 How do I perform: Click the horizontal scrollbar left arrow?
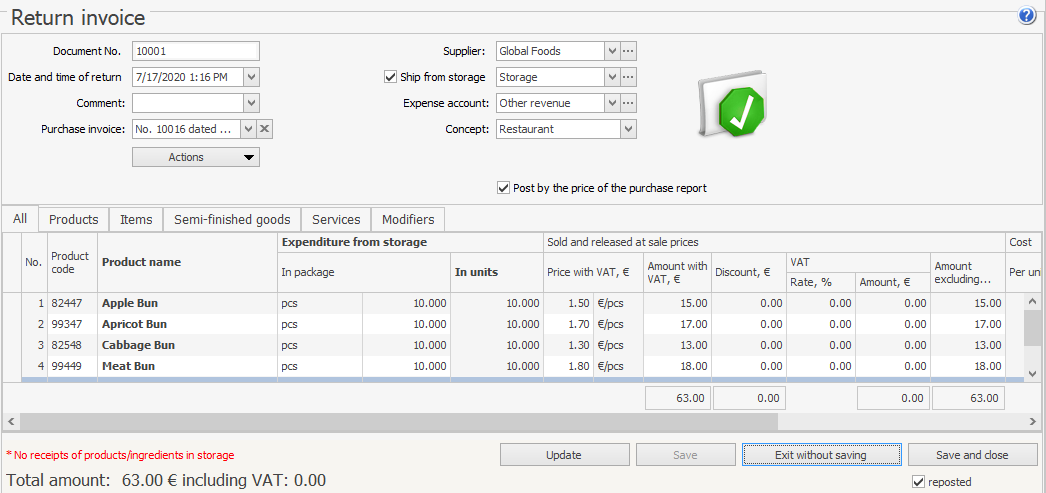(10, 422)
